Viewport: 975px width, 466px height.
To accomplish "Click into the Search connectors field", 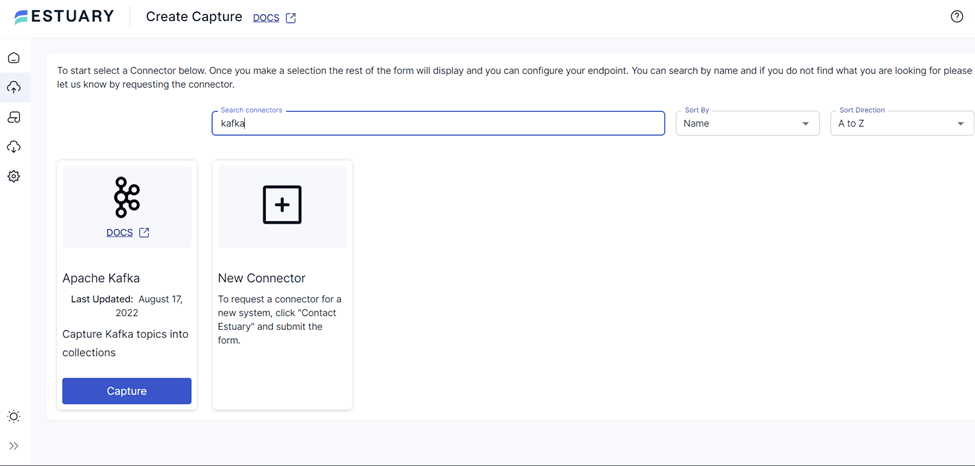I will pos(438,124).
